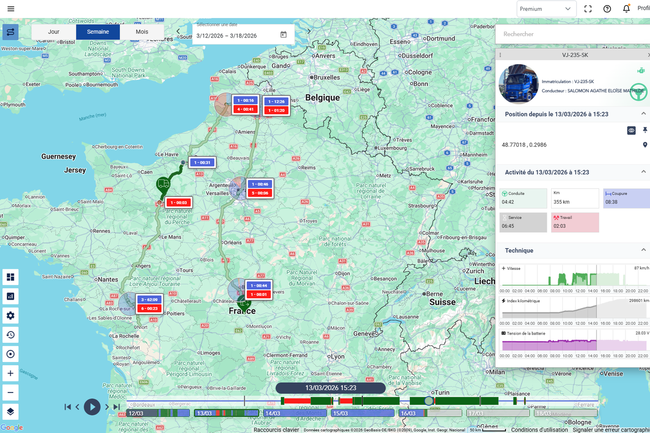The height and width of the screenshot is (433, 650).
Task: Play the route animation
Action: (x=92, y=407)
